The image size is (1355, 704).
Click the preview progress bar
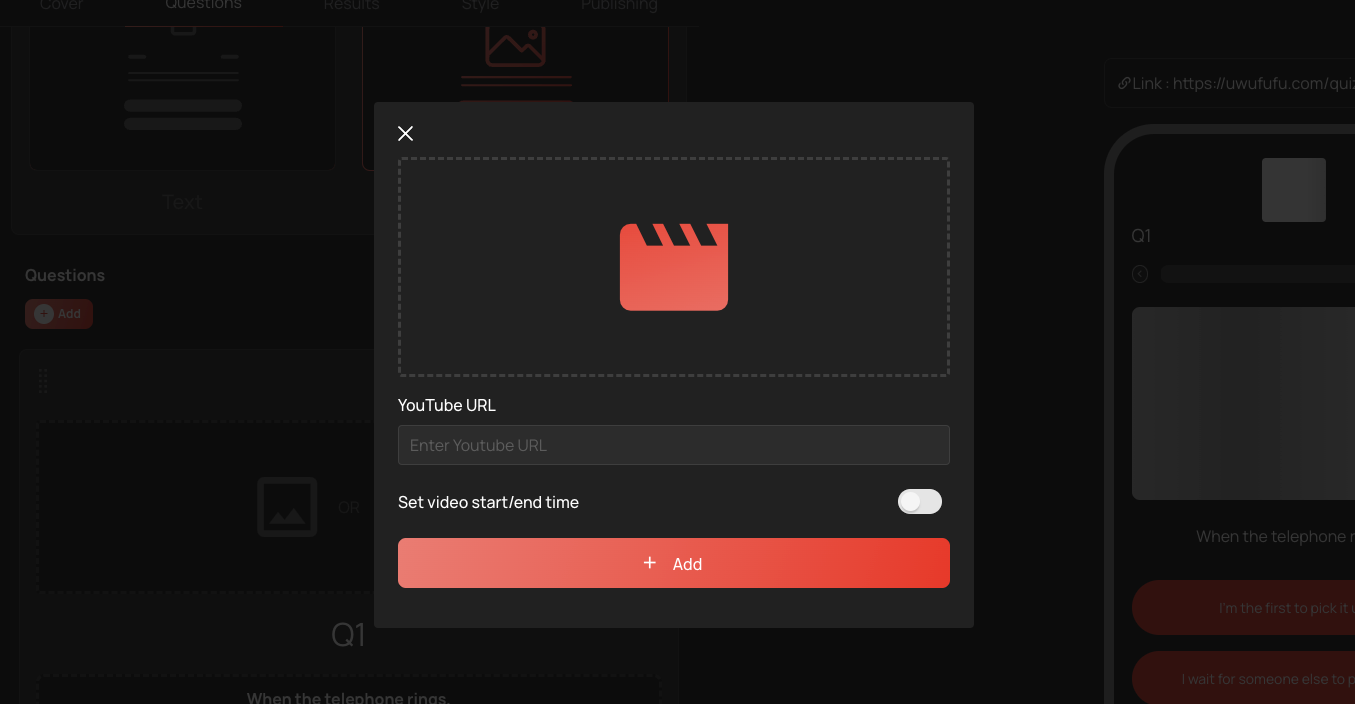(1258, 274)
